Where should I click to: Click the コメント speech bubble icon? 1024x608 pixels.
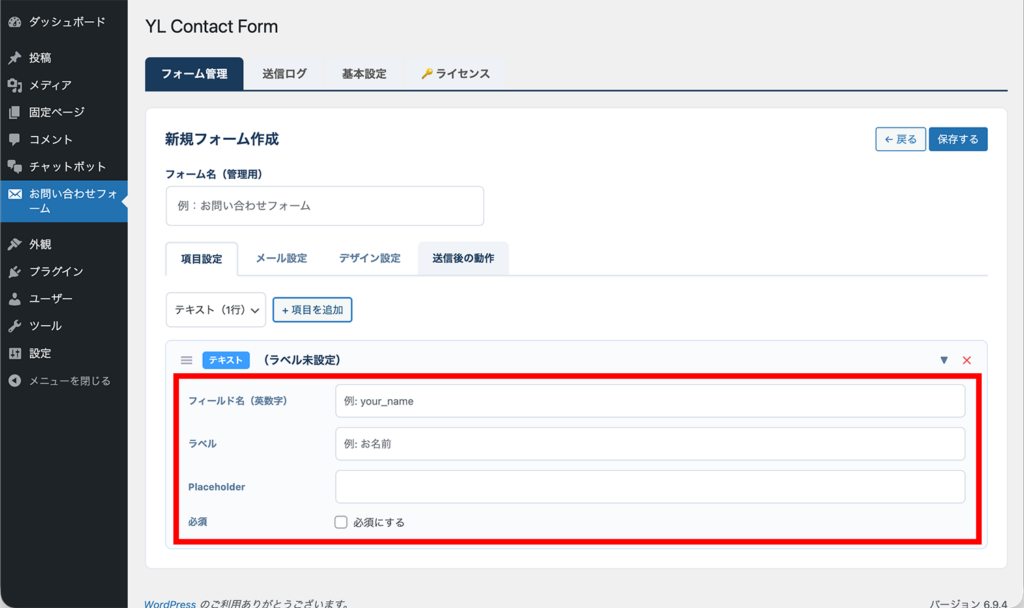click(x=15, y=139)
